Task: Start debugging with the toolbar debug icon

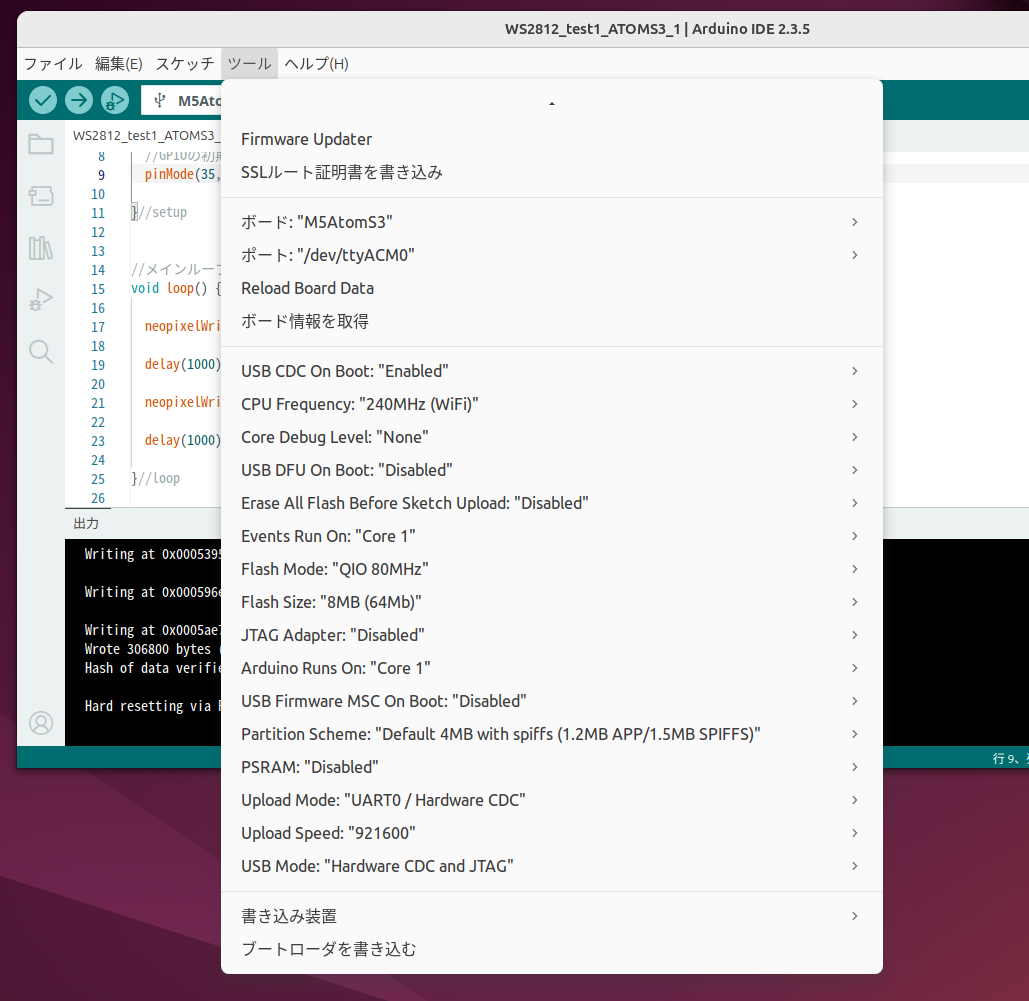Action: point(114,100)
